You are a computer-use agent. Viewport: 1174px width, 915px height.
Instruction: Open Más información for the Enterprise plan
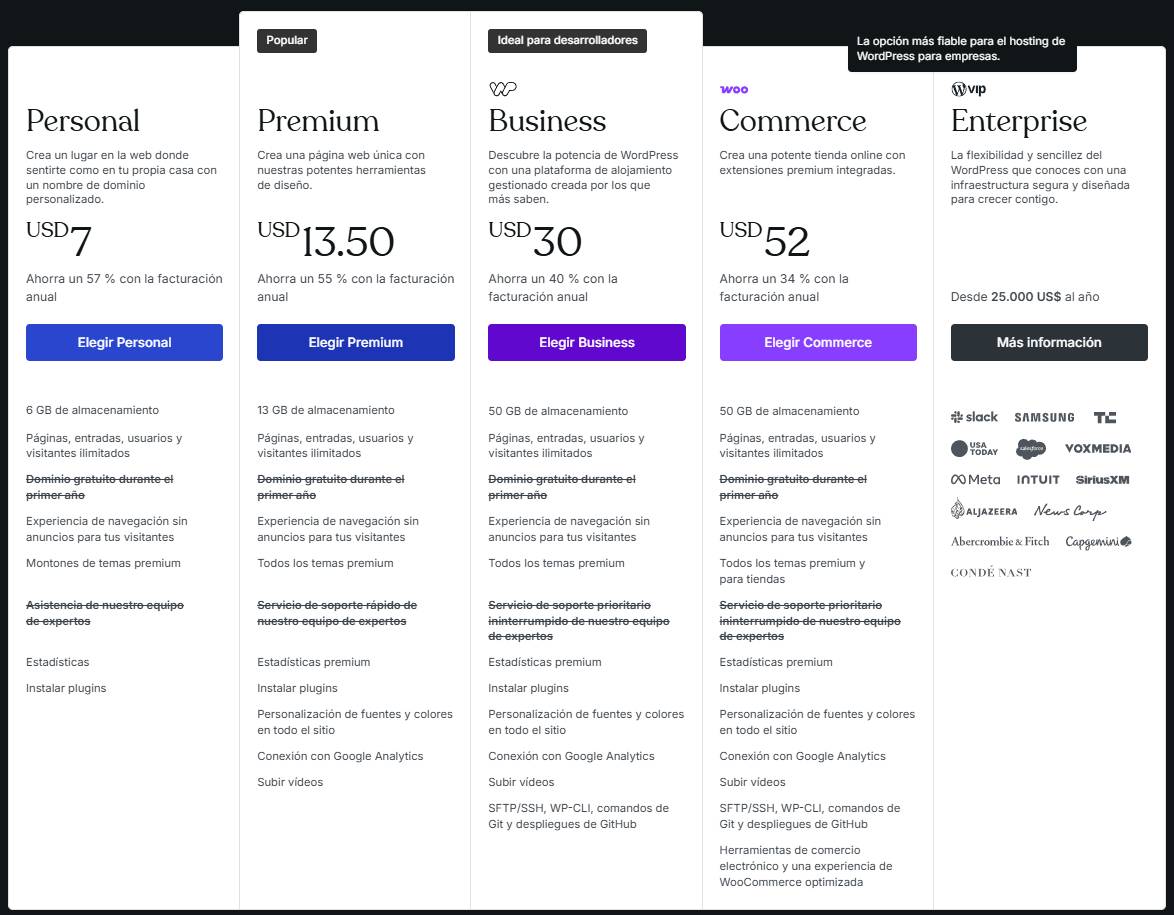pyautogui.click(x=1049, y=342)
